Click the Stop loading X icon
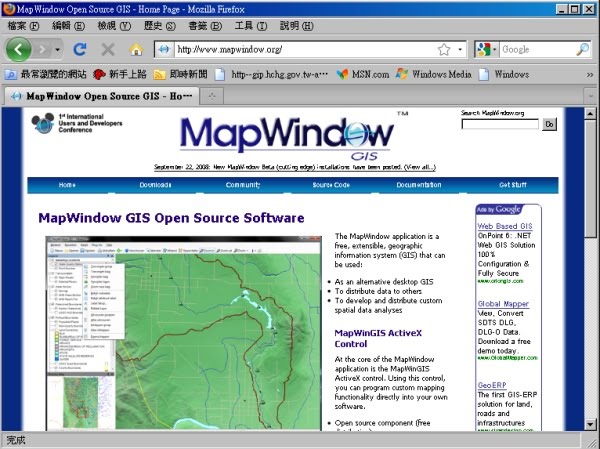This screenshot has height=449, width=600. [x=108, y=49]
